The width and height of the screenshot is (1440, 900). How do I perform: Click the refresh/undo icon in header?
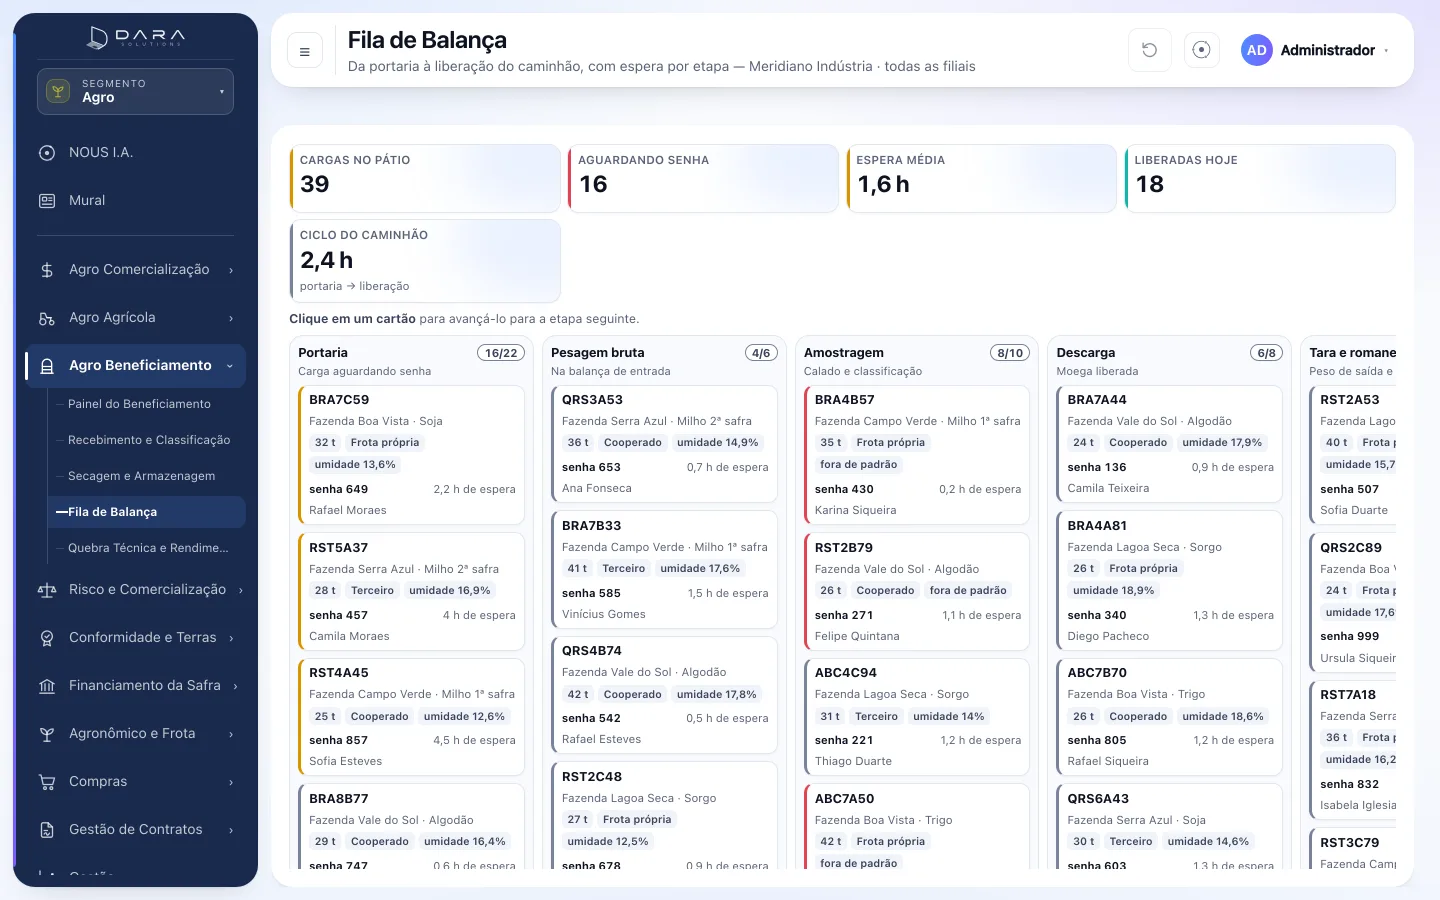pyautogui.click(x=1150, y=50)
